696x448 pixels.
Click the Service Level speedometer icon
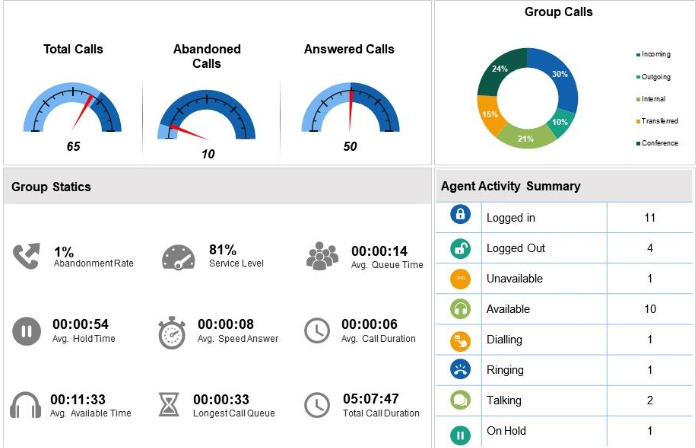point(177,257)
